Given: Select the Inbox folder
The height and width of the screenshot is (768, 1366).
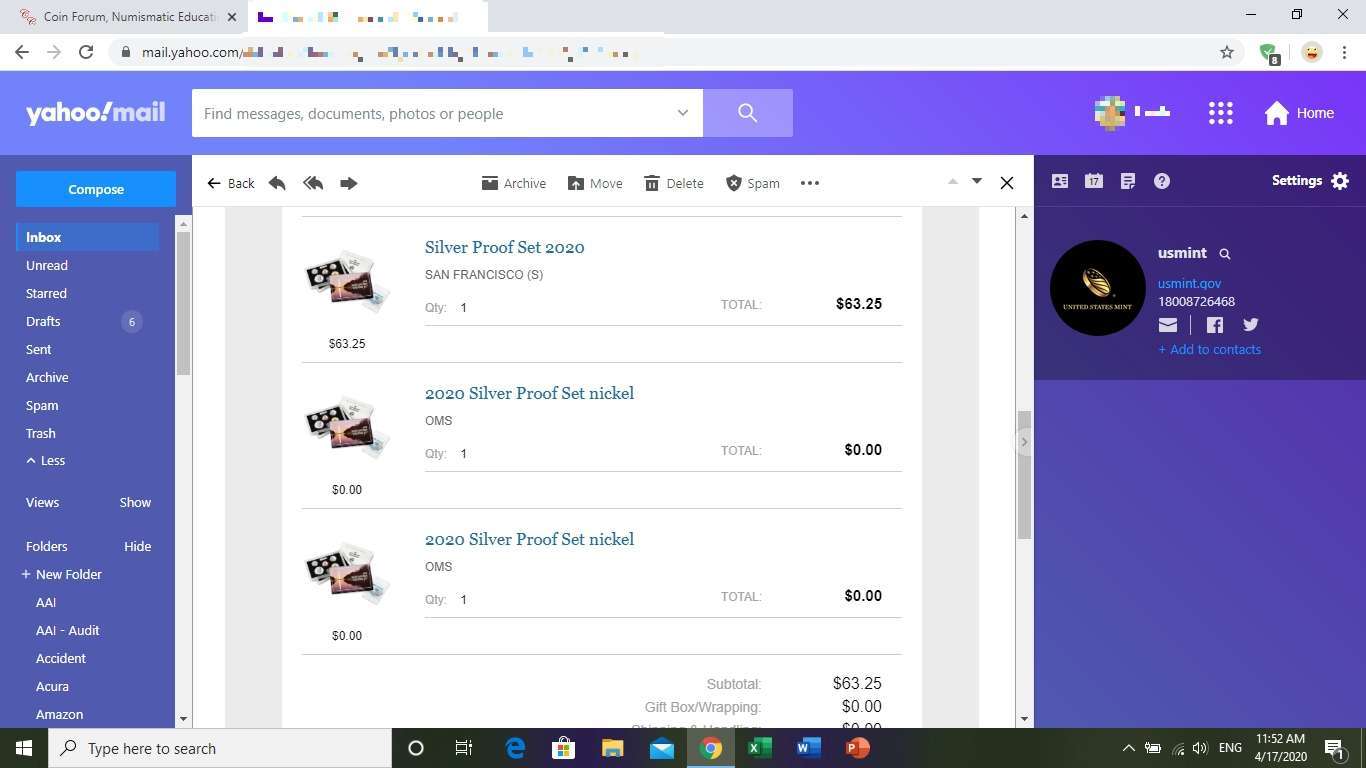Looking at the screenshot, I should (87, 237).
